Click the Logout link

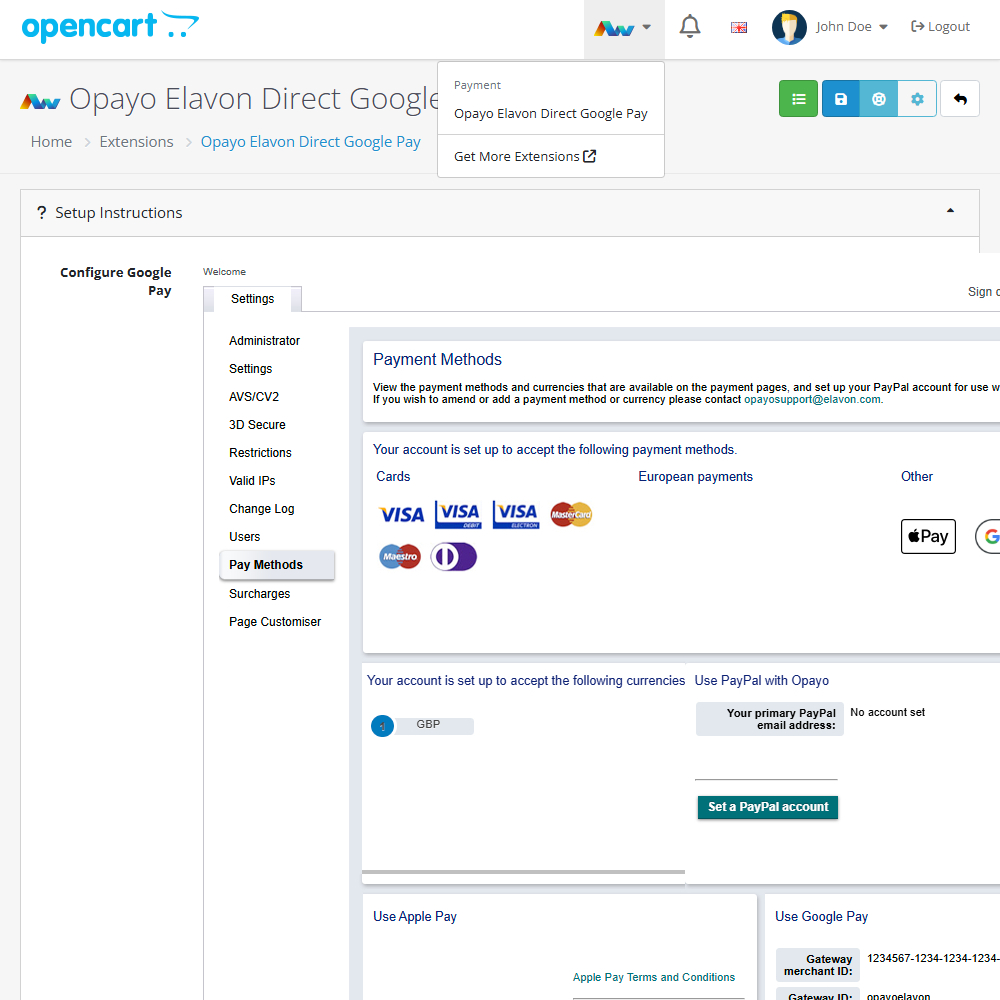coord(940,27)
